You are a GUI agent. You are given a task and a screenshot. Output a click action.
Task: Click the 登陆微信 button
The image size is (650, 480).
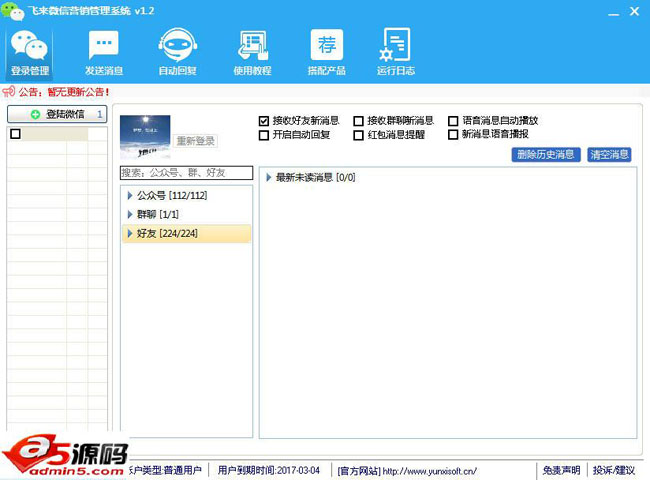[57, 114]
